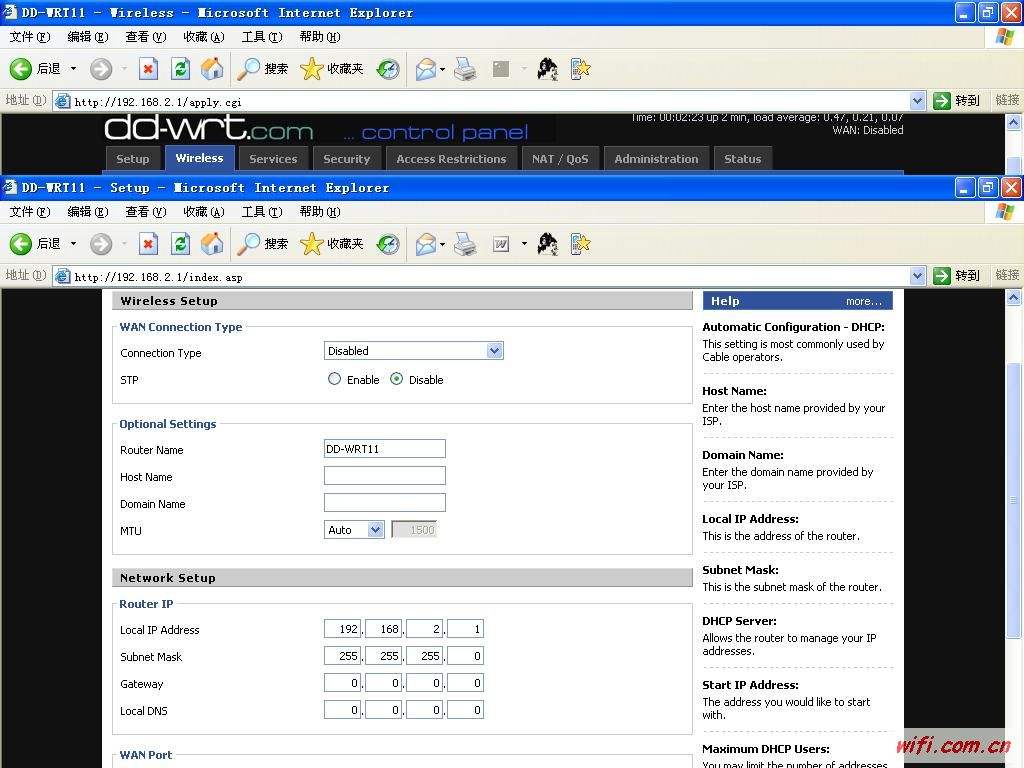
Task: Click the Setup page scrollbar up arrow
Action: (1014, 298)
